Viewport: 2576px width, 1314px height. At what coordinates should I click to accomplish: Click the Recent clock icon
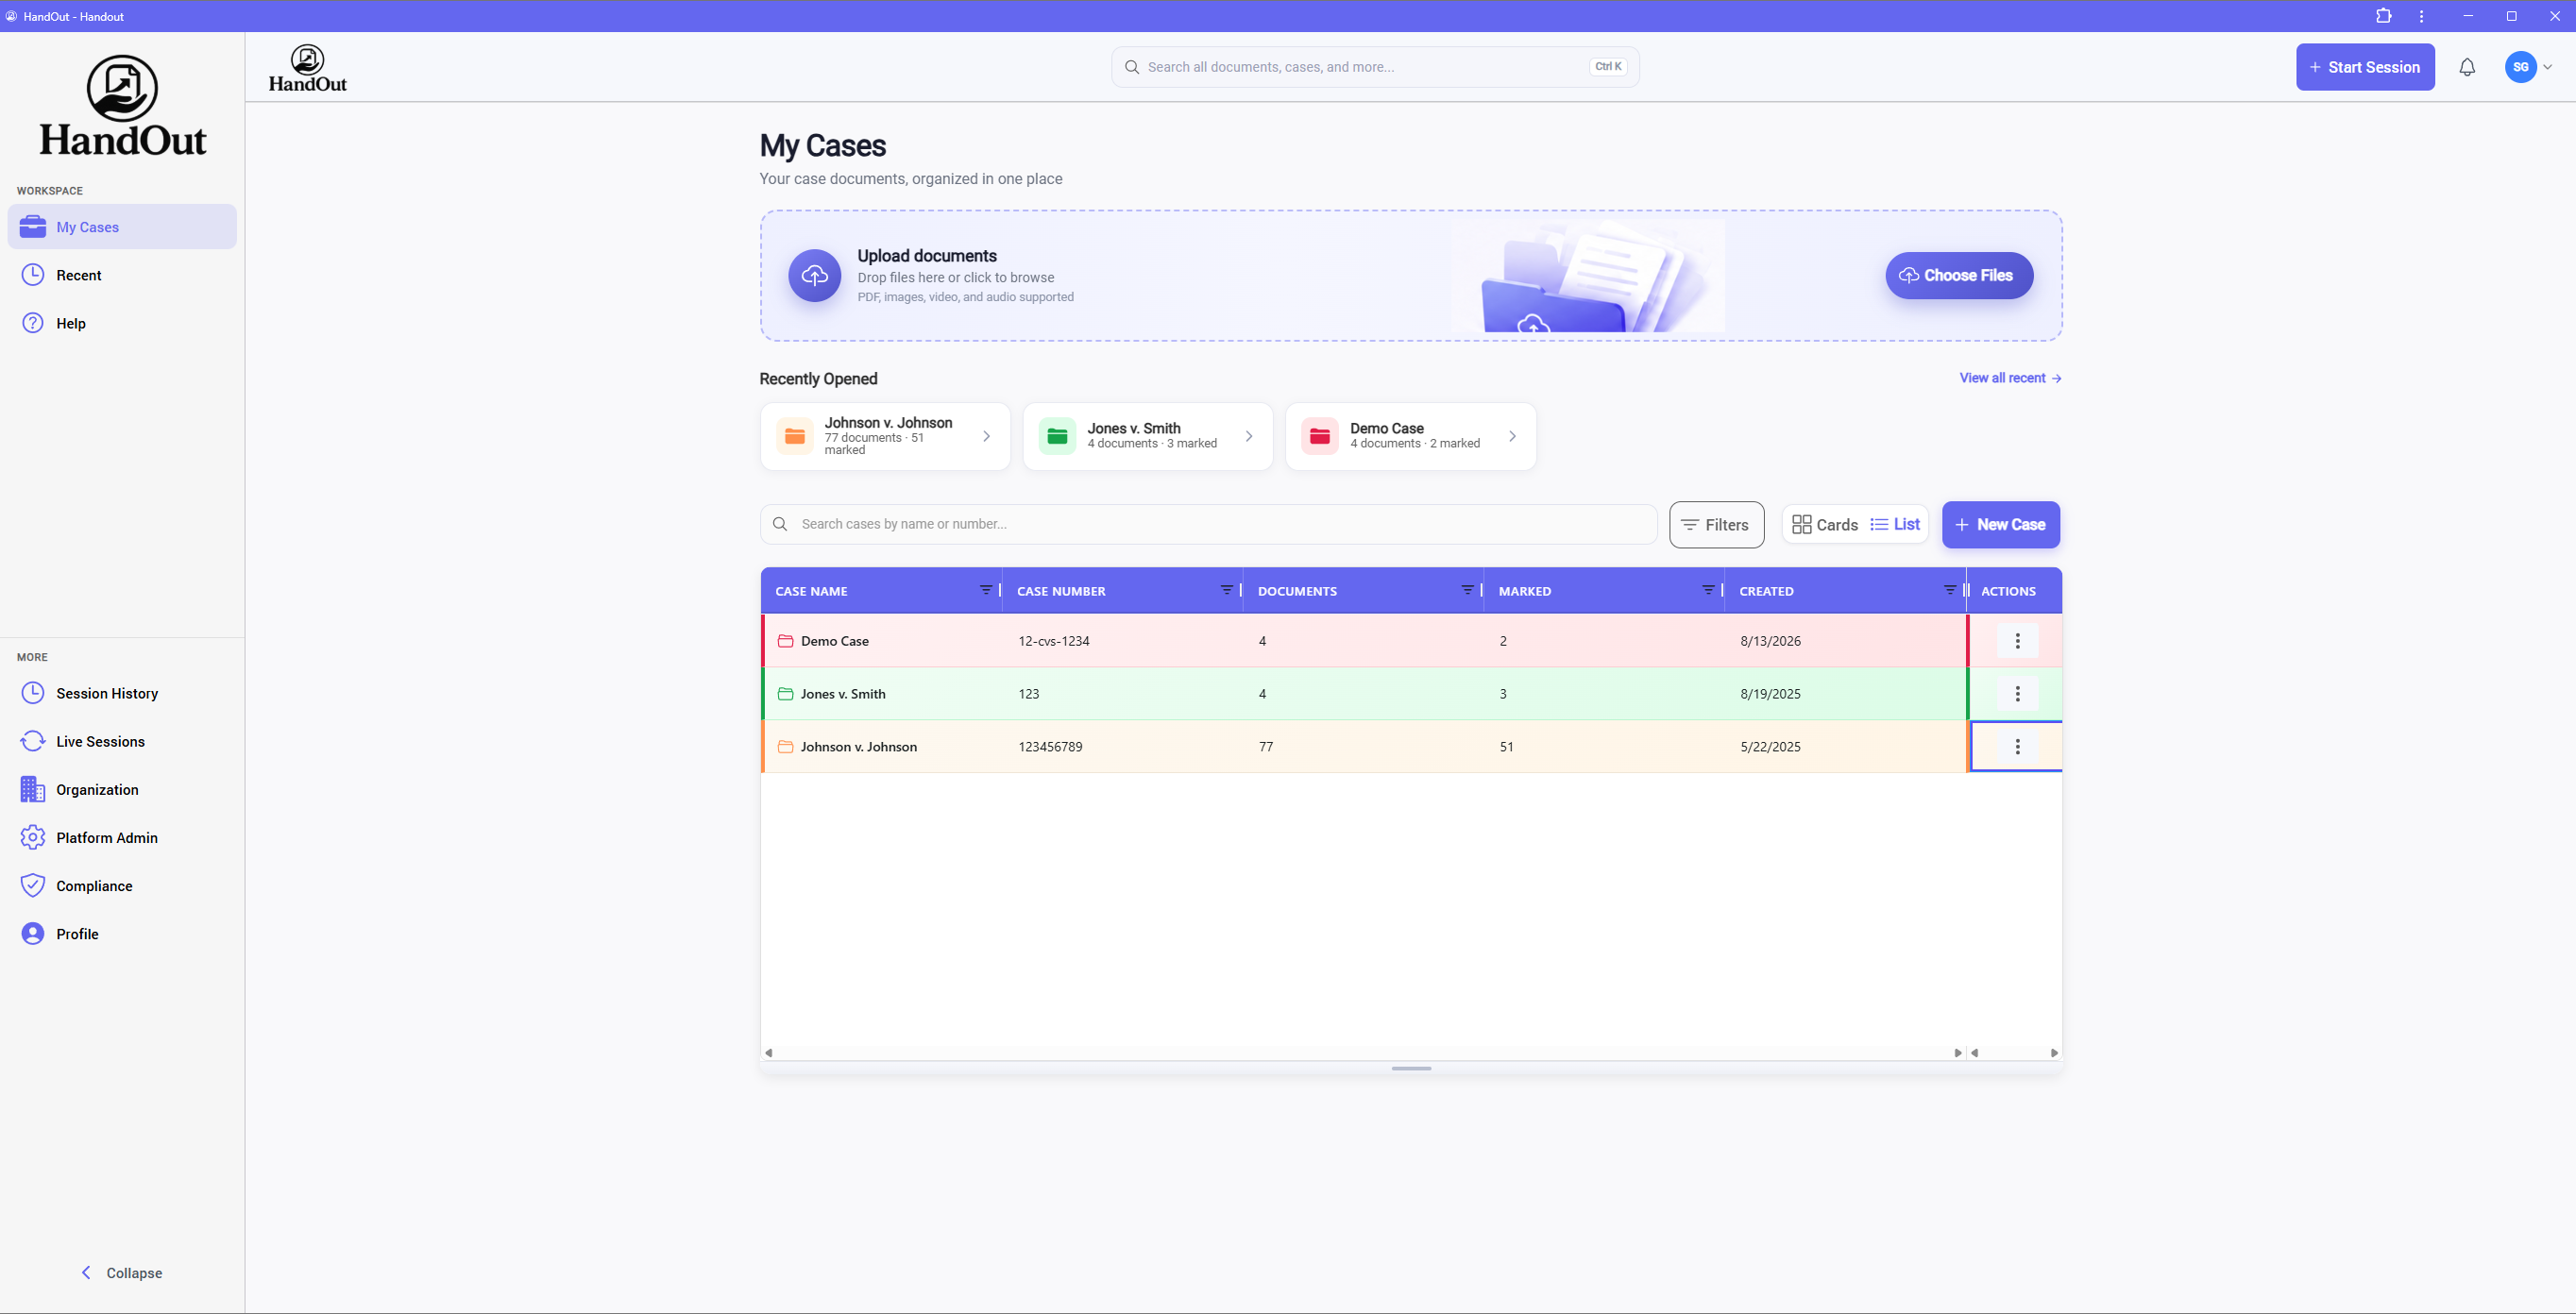point(33,275)
